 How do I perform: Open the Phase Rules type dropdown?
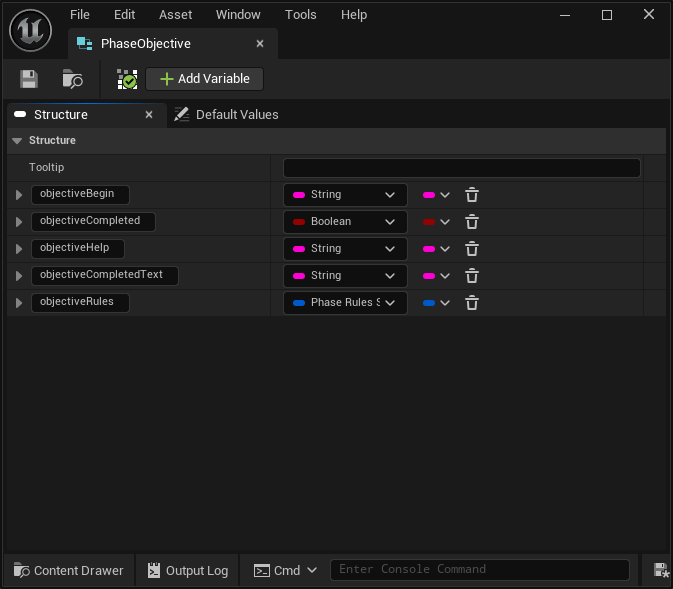(x=345, y=303)
